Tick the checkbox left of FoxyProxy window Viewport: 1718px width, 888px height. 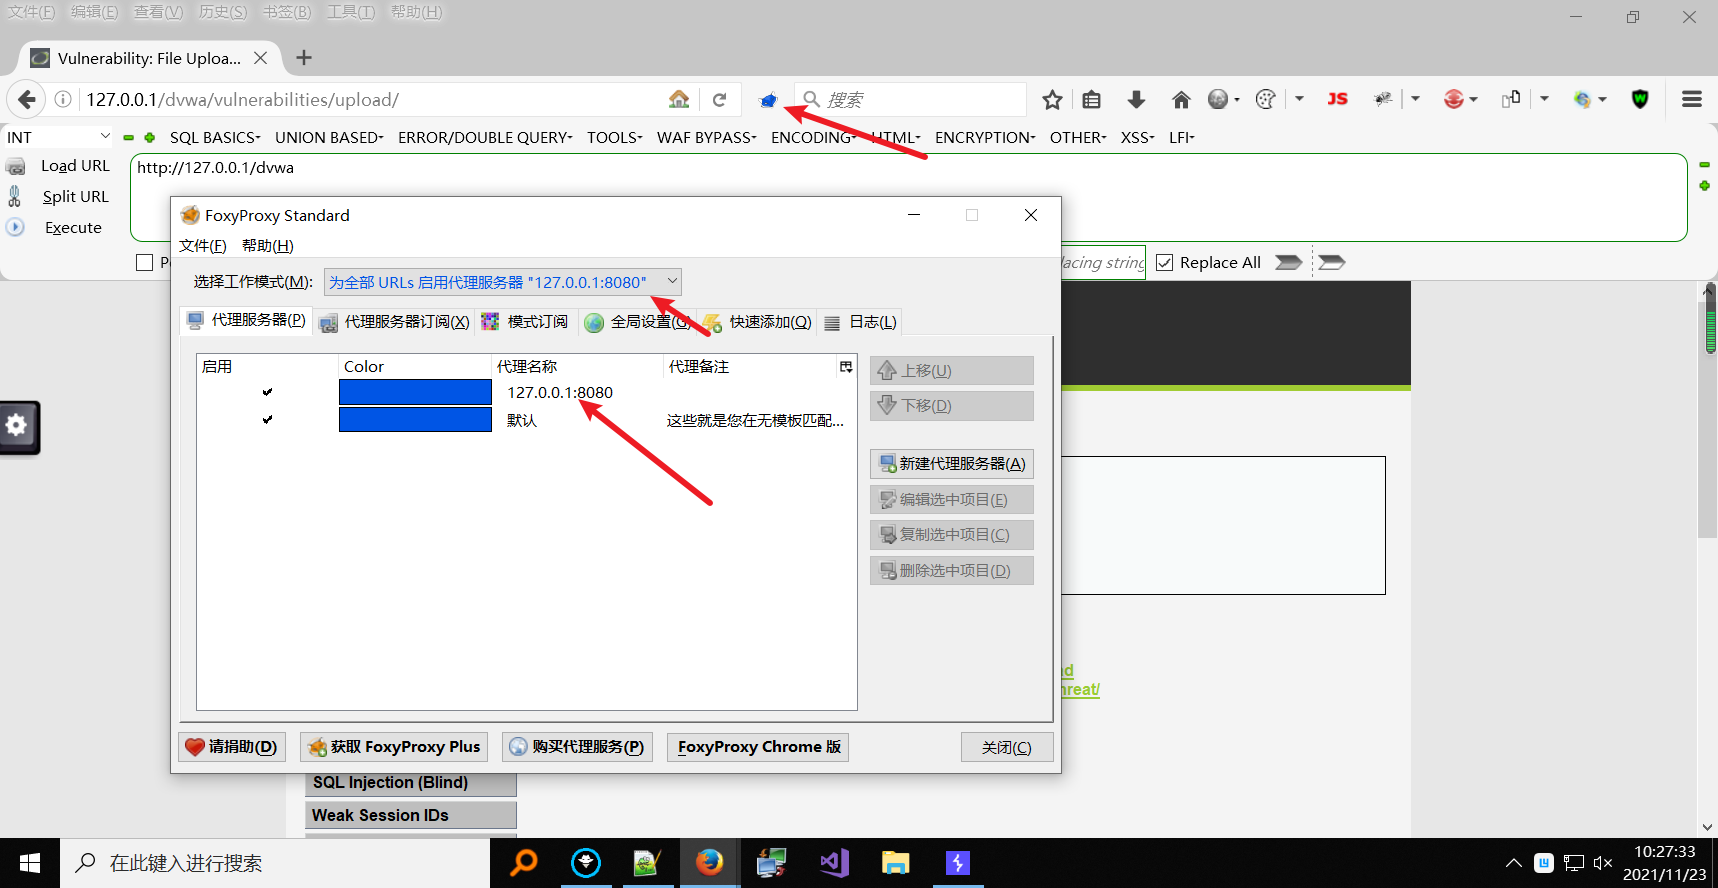click(x=144, y=262)
